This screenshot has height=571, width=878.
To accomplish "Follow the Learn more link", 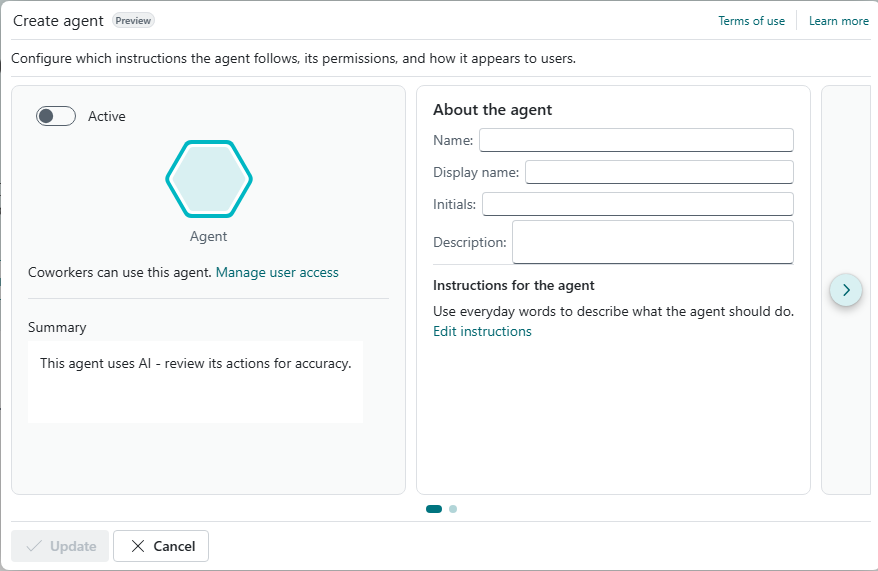I will tap(838, 21).
